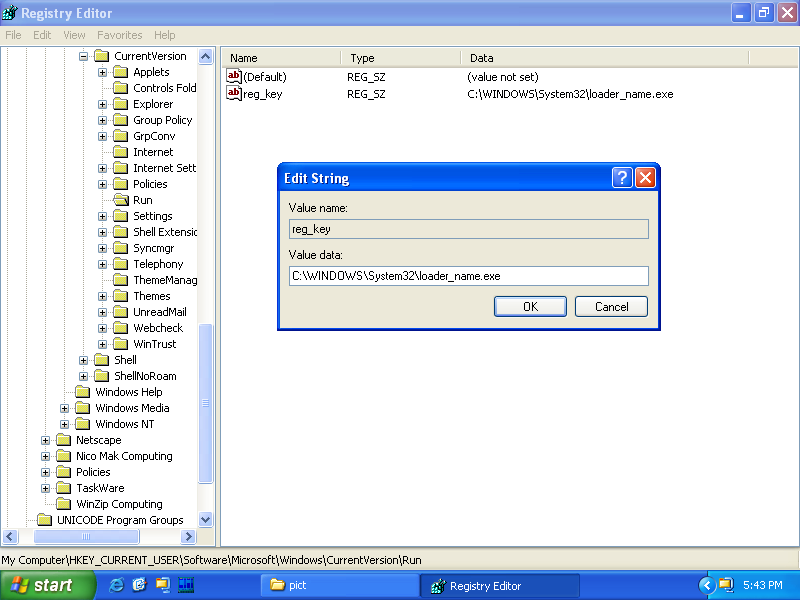Image resolution: width=800 pixels, height=600 pixels.
Task: Click tree scrollbar up arrow
Action: (206, 56)
